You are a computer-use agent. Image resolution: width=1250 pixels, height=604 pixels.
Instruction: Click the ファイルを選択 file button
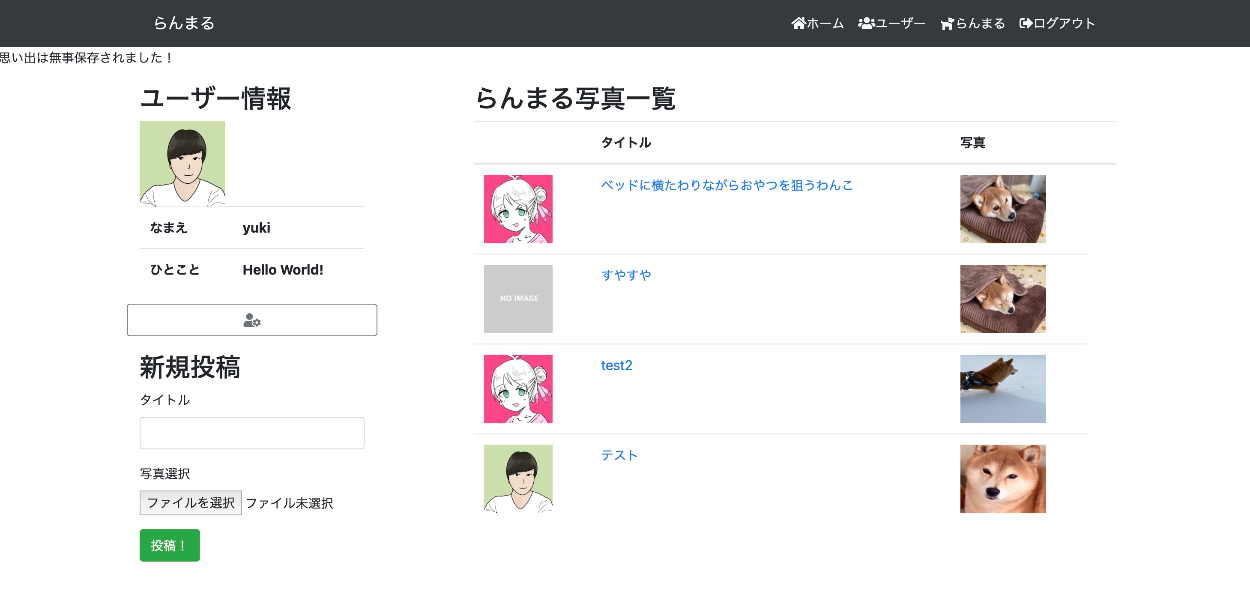coord(191,503)
